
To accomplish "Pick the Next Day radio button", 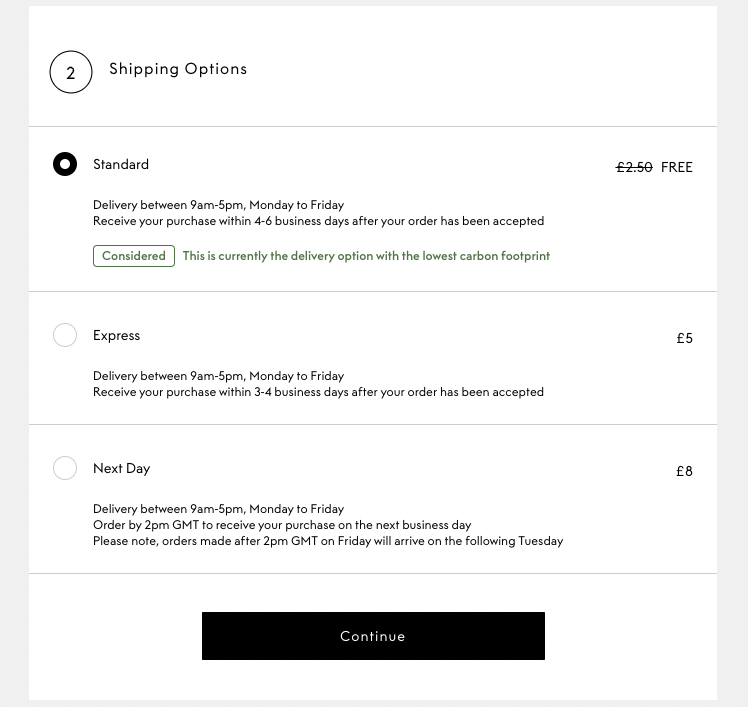I will click(65, 468).
